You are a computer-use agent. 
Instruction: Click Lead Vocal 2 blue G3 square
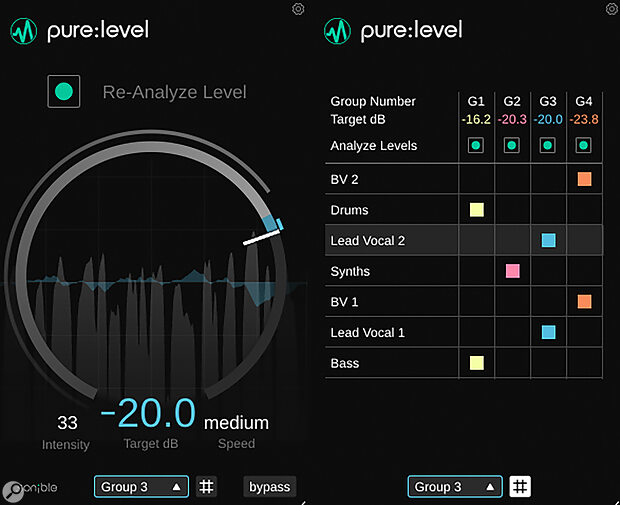(x=549, y=240)
